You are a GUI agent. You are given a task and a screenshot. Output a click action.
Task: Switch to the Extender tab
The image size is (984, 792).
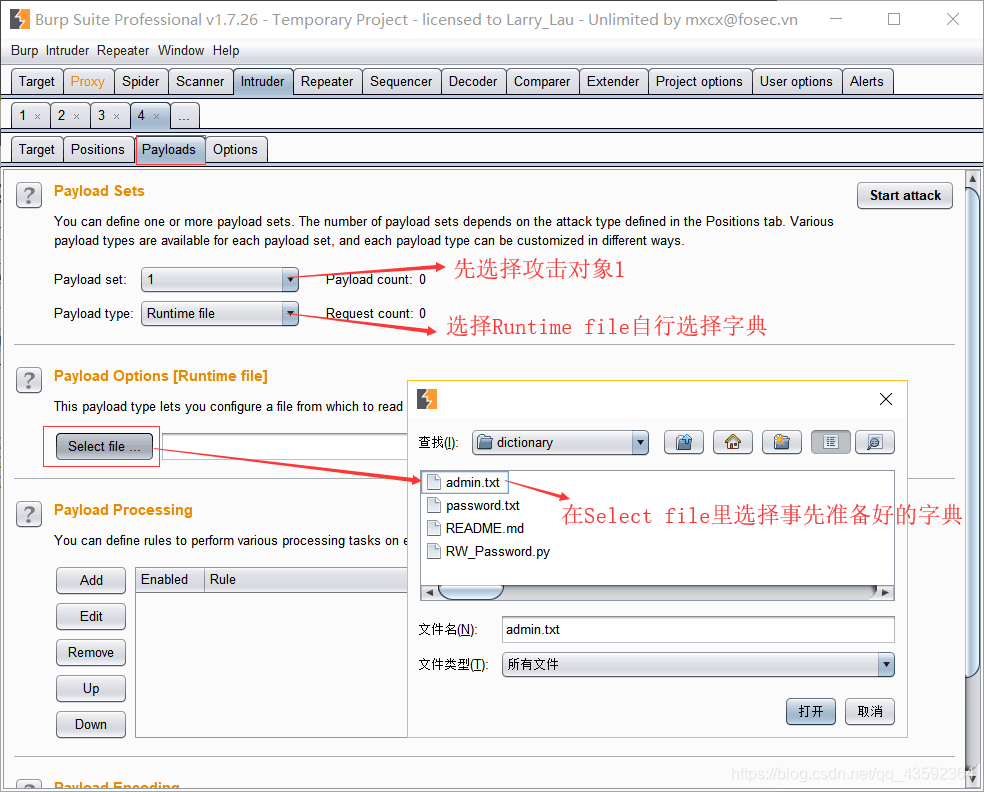(x=613, y=82)
